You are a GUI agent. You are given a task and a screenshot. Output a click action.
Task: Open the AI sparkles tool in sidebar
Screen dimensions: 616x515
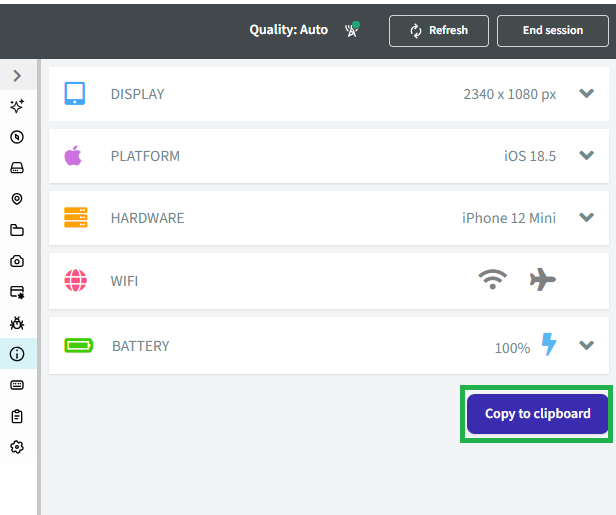17,106
